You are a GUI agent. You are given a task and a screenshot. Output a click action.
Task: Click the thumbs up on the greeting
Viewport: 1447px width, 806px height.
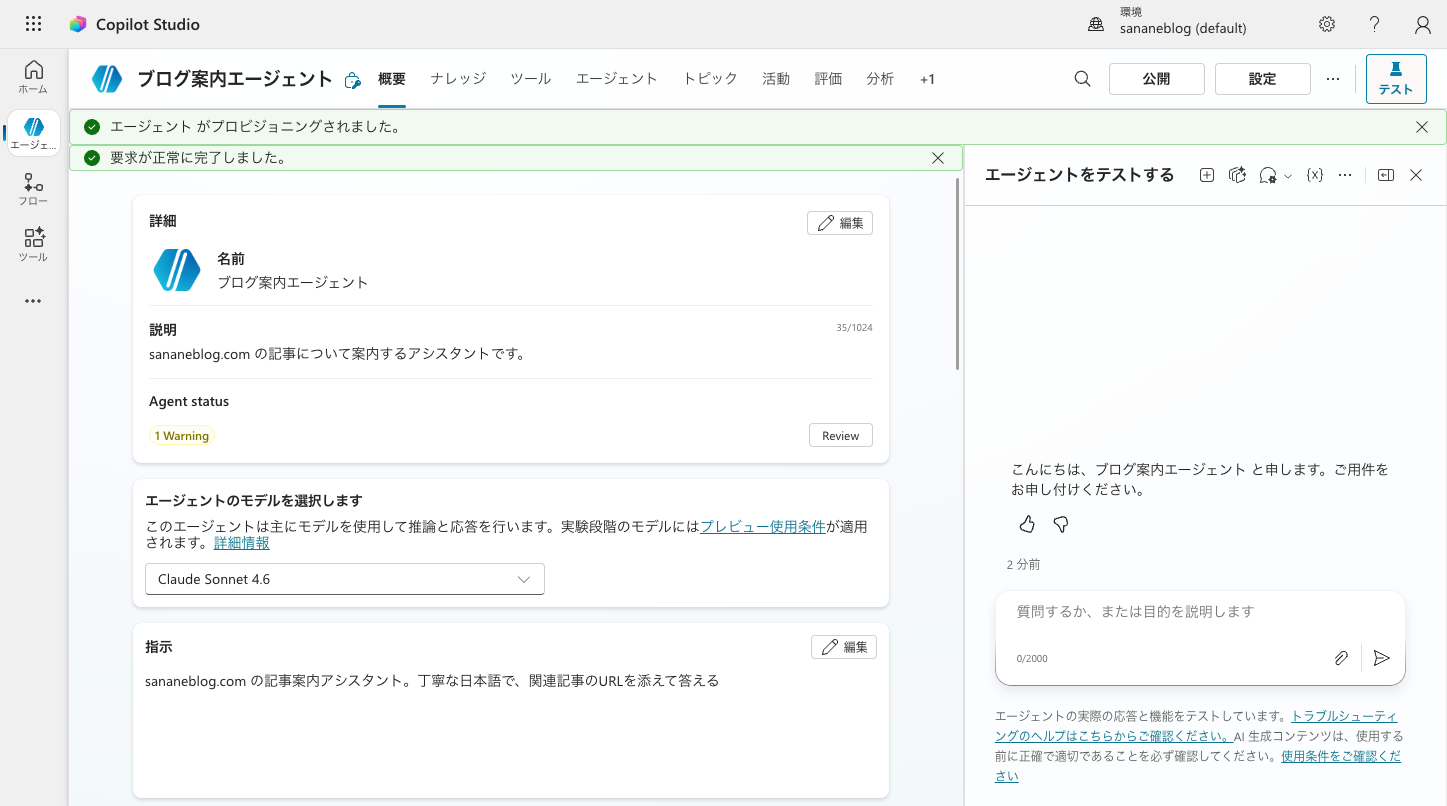1027,524
